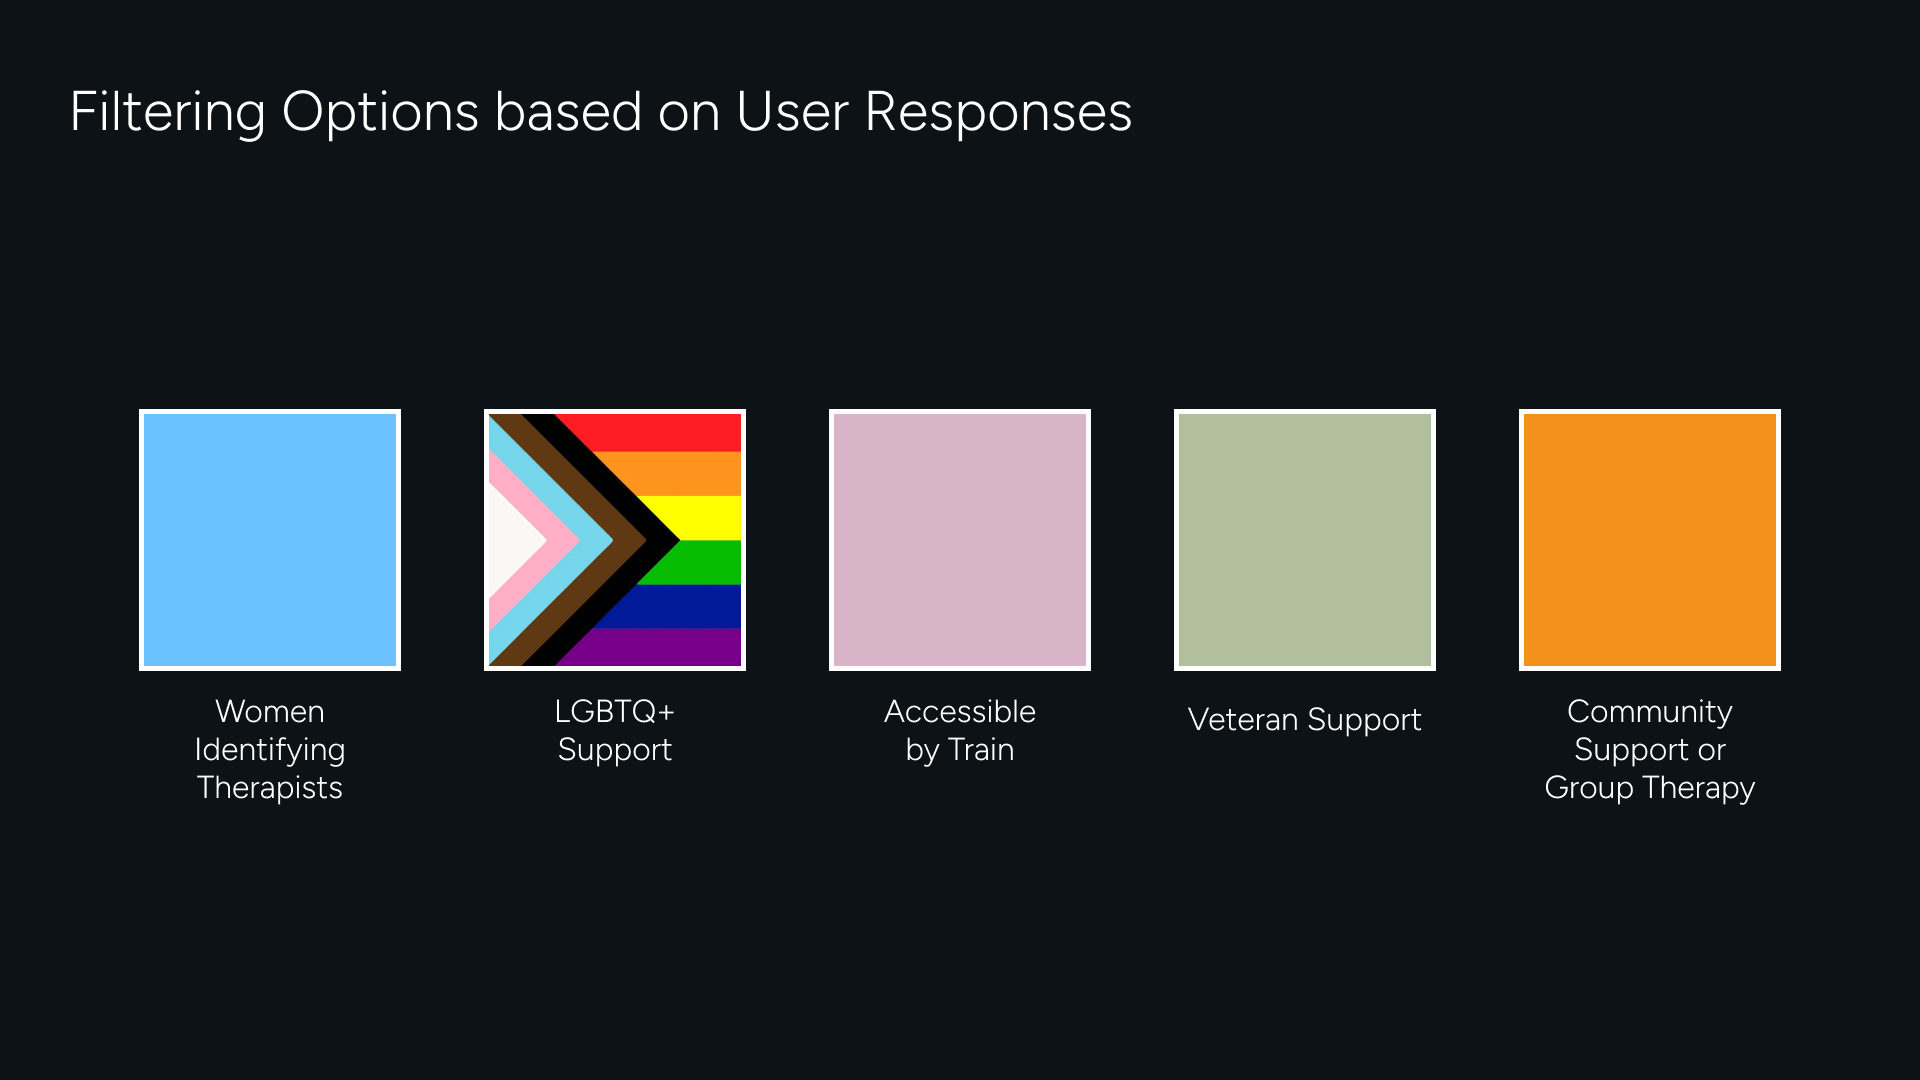Select the 'Women Identifying Therapists' label

(270, 749)
